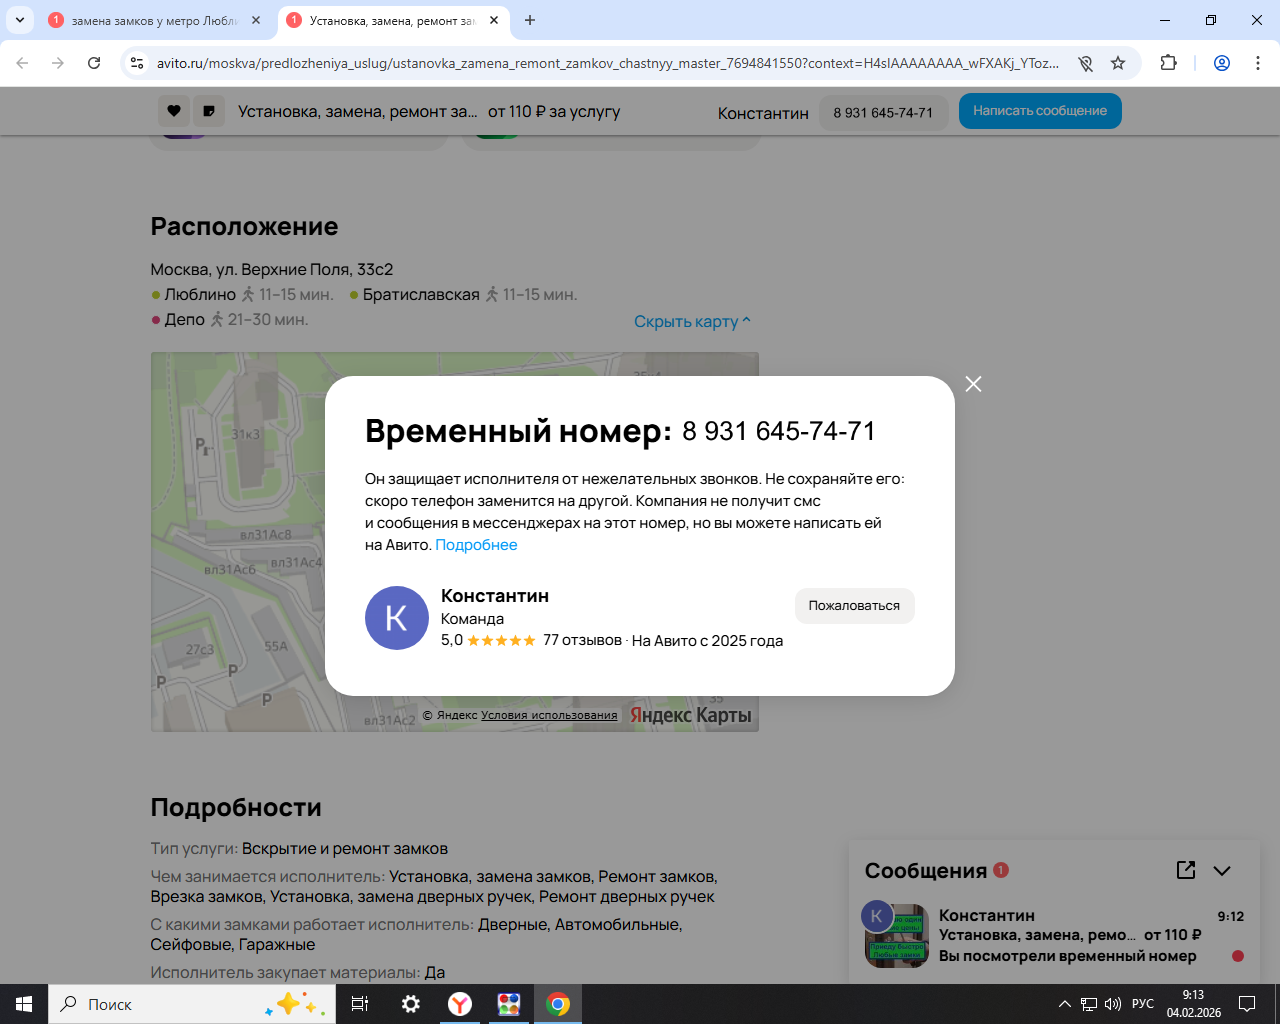This screenshot has width=1280, height=1024.
Task: Bookmark this page with the star icon
Action: coord(1118,63)
